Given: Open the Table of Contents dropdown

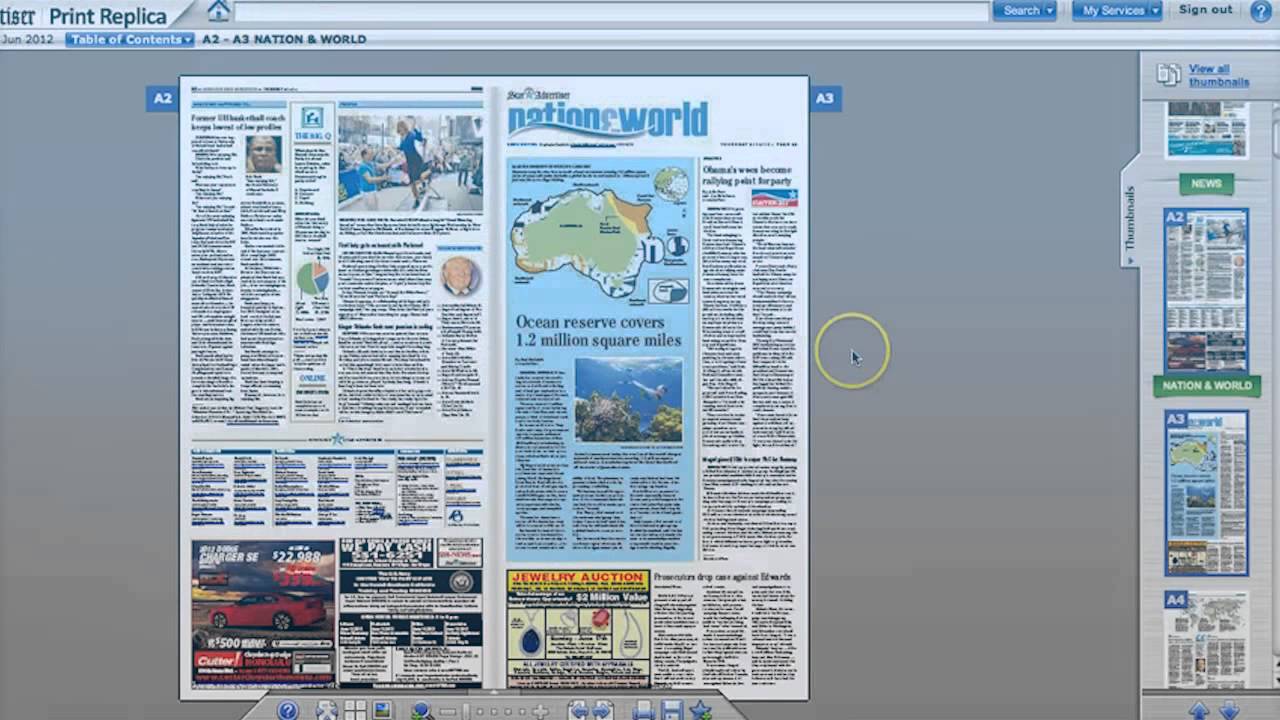Looking at the screenshot, I should pyautogui.click(x=129, y=39).
